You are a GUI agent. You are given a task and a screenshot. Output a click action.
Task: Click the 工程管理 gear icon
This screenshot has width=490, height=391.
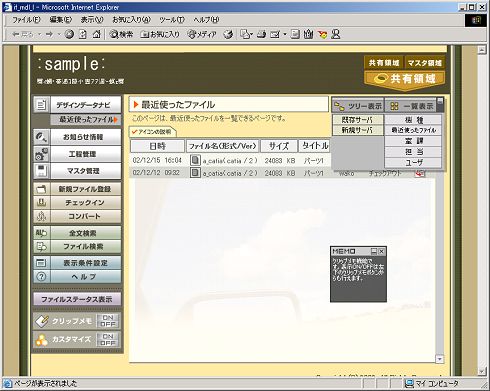41,154
